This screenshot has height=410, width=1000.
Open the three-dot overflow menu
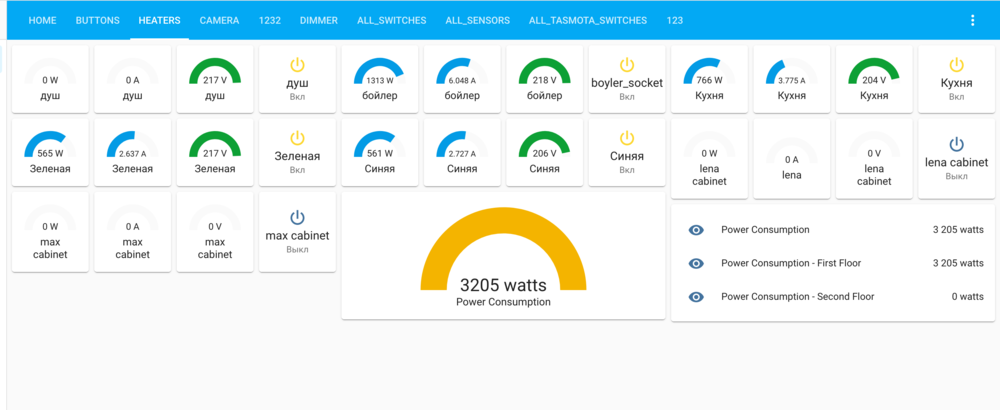coord(973,20)
